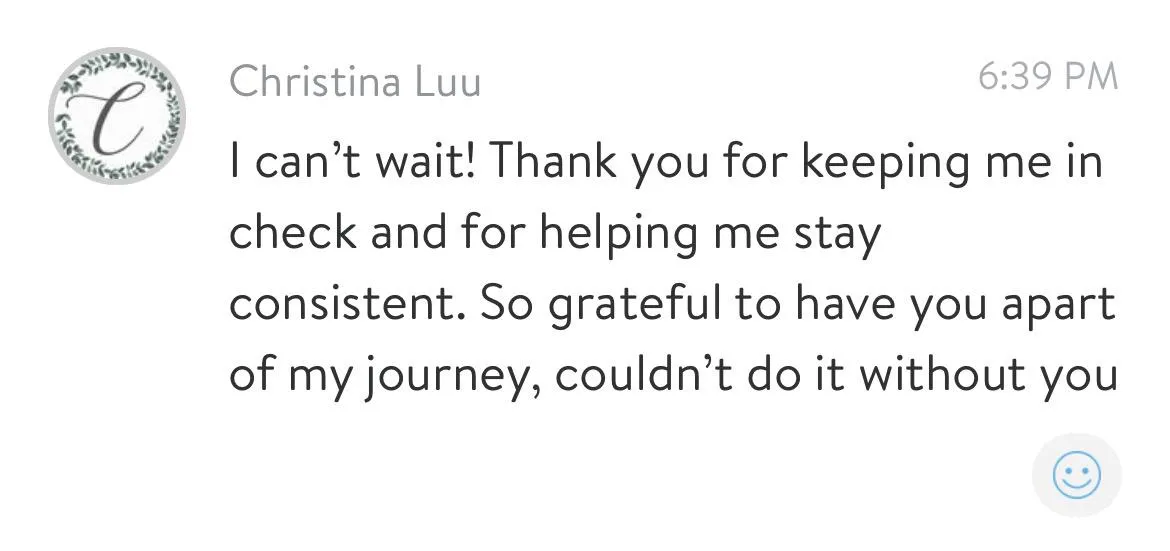The height and width of the screenshot is (551, 1170).
Task: Click the phrase "keeping me in"
Action: coord(951,163)
